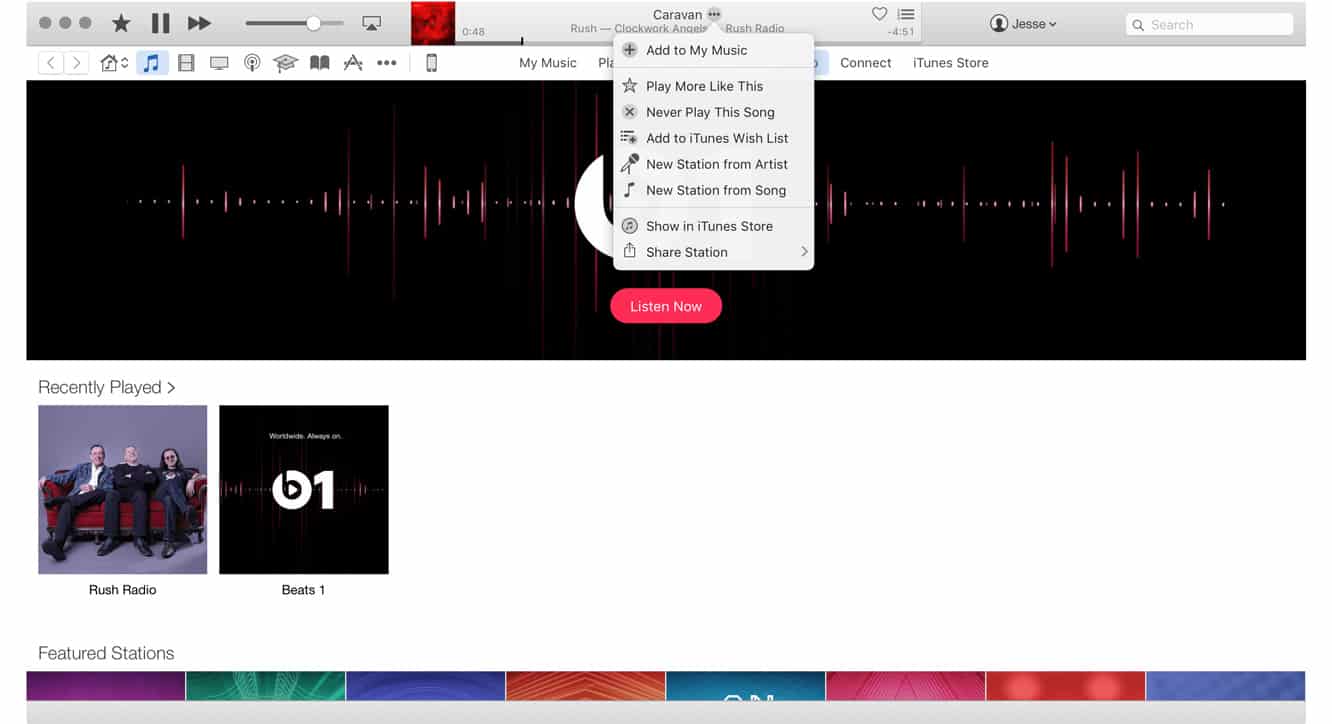Focus the Search field
Viewport: 1332px width, 724px height.
(1209, 24)
